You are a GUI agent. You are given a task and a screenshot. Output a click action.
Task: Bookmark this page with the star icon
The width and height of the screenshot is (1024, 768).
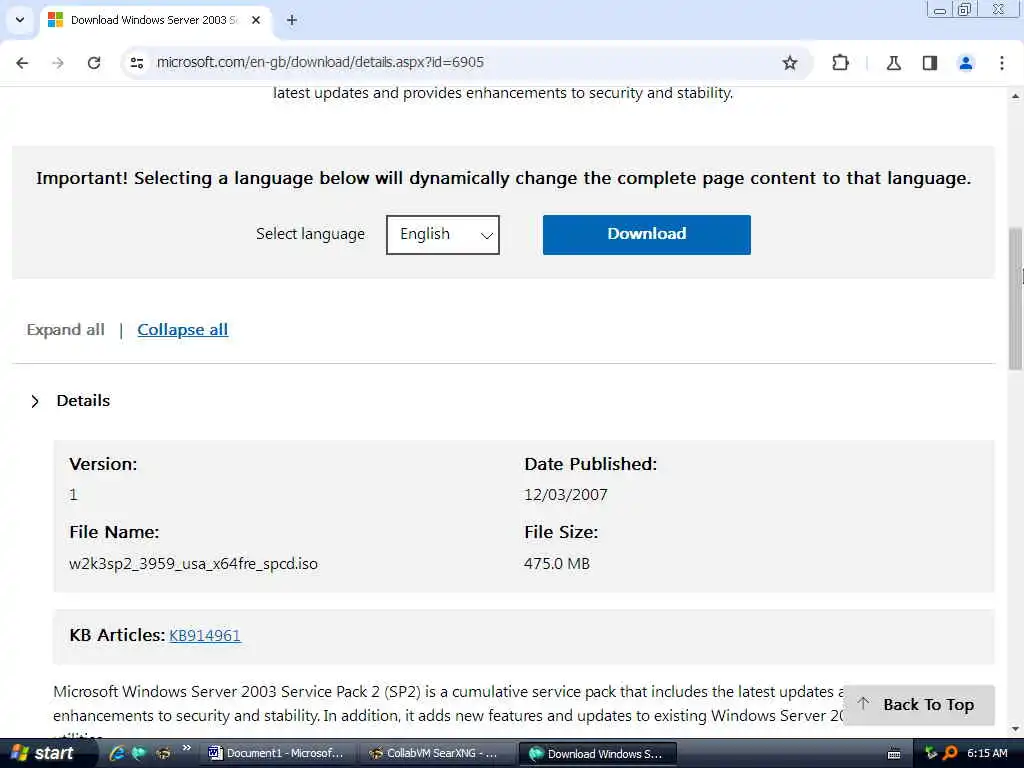(x=790, y=63)
